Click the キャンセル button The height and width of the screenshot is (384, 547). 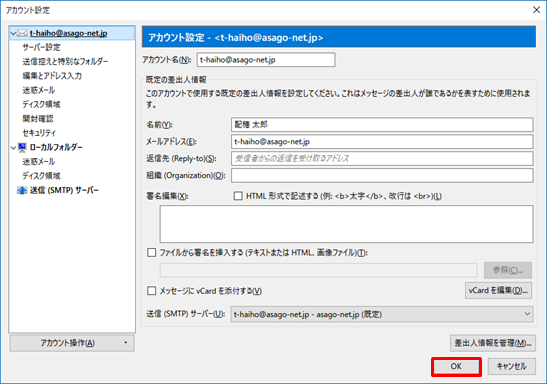[511, 367]
